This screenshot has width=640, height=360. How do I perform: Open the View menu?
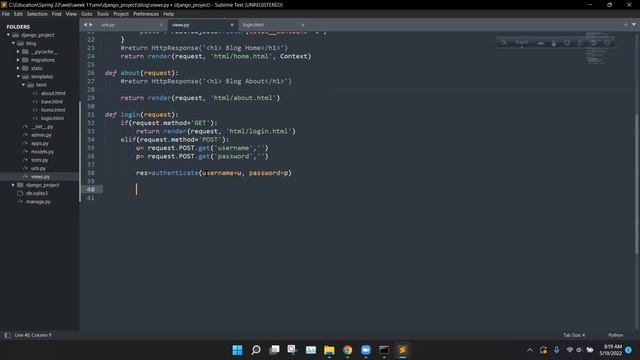pyautogui.click(x=71, y=14)
